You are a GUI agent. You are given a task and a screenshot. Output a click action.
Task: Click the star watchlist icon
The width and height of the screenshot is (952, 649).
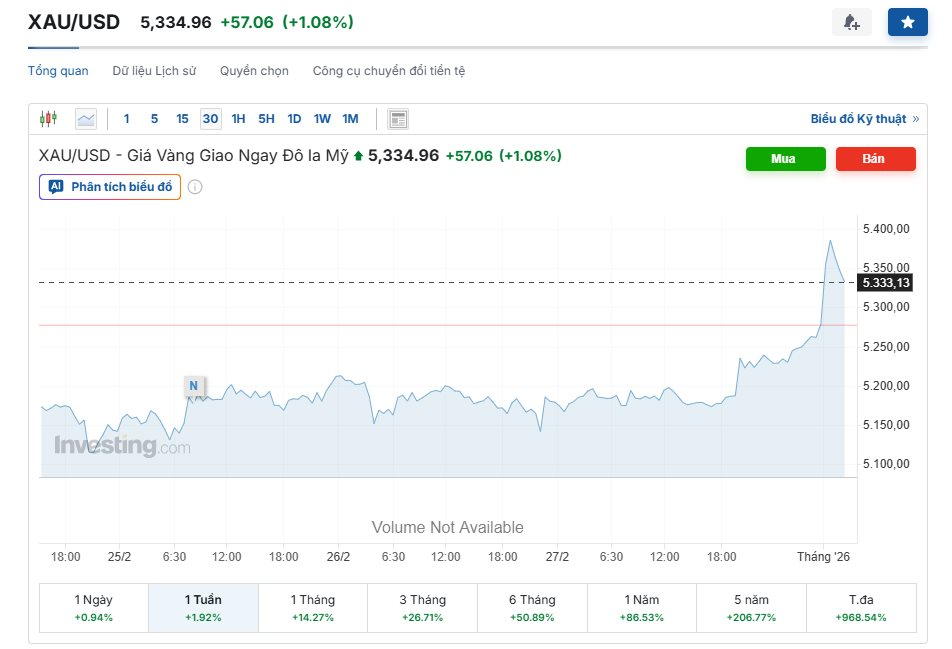tap(907, 22)
